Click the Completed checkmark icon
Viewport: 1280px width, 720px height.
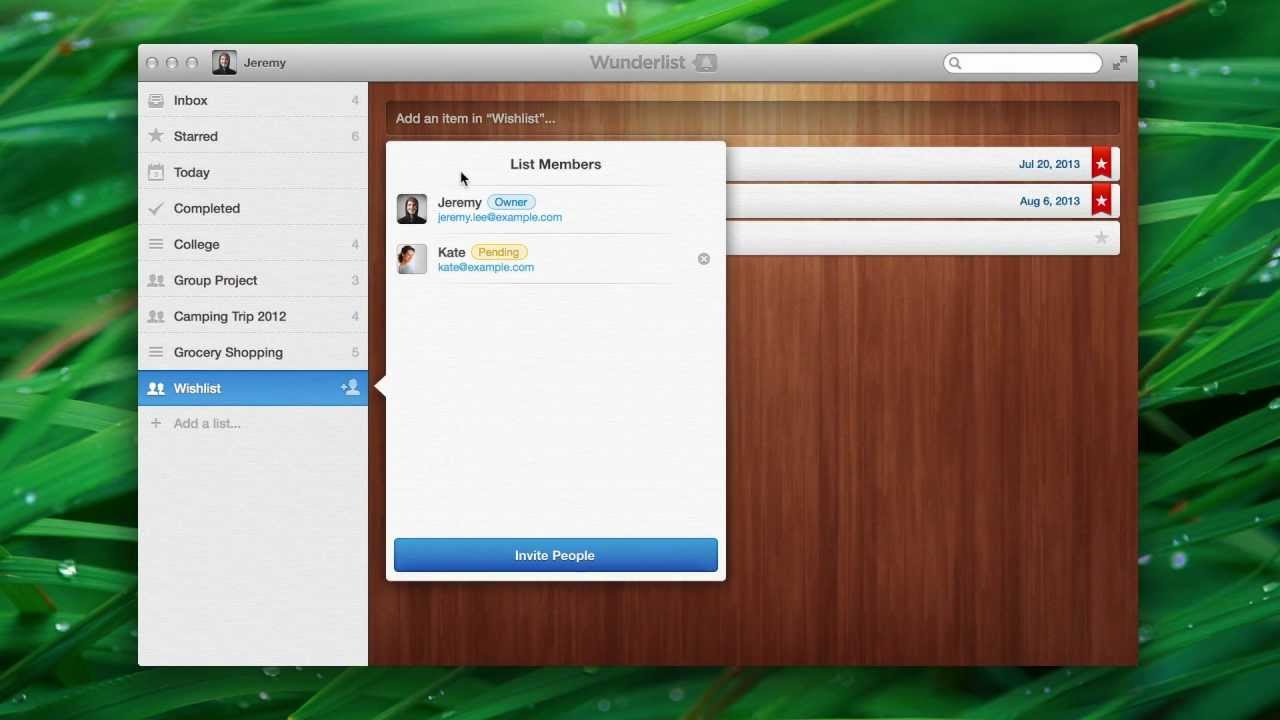[156, 208]
